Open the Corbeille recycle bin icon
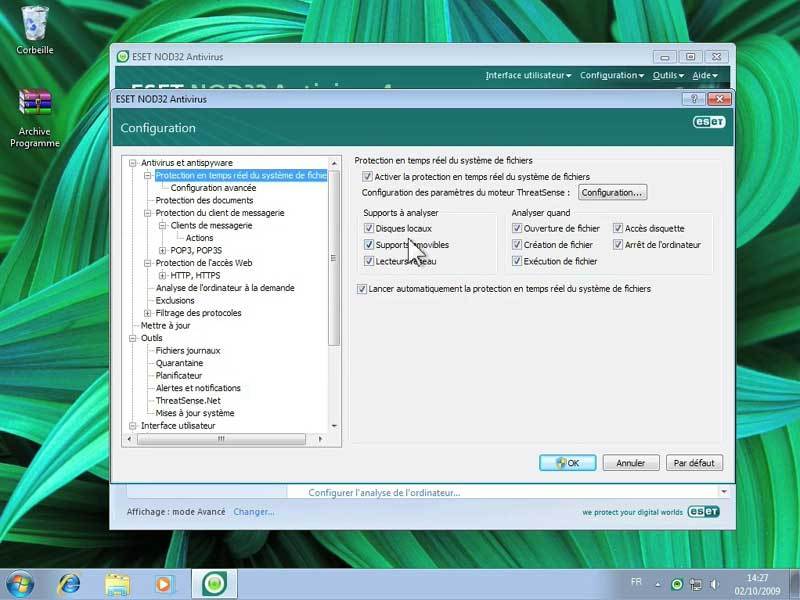The width and height of the screenshot is (800, 600). [x=35, y=30]
